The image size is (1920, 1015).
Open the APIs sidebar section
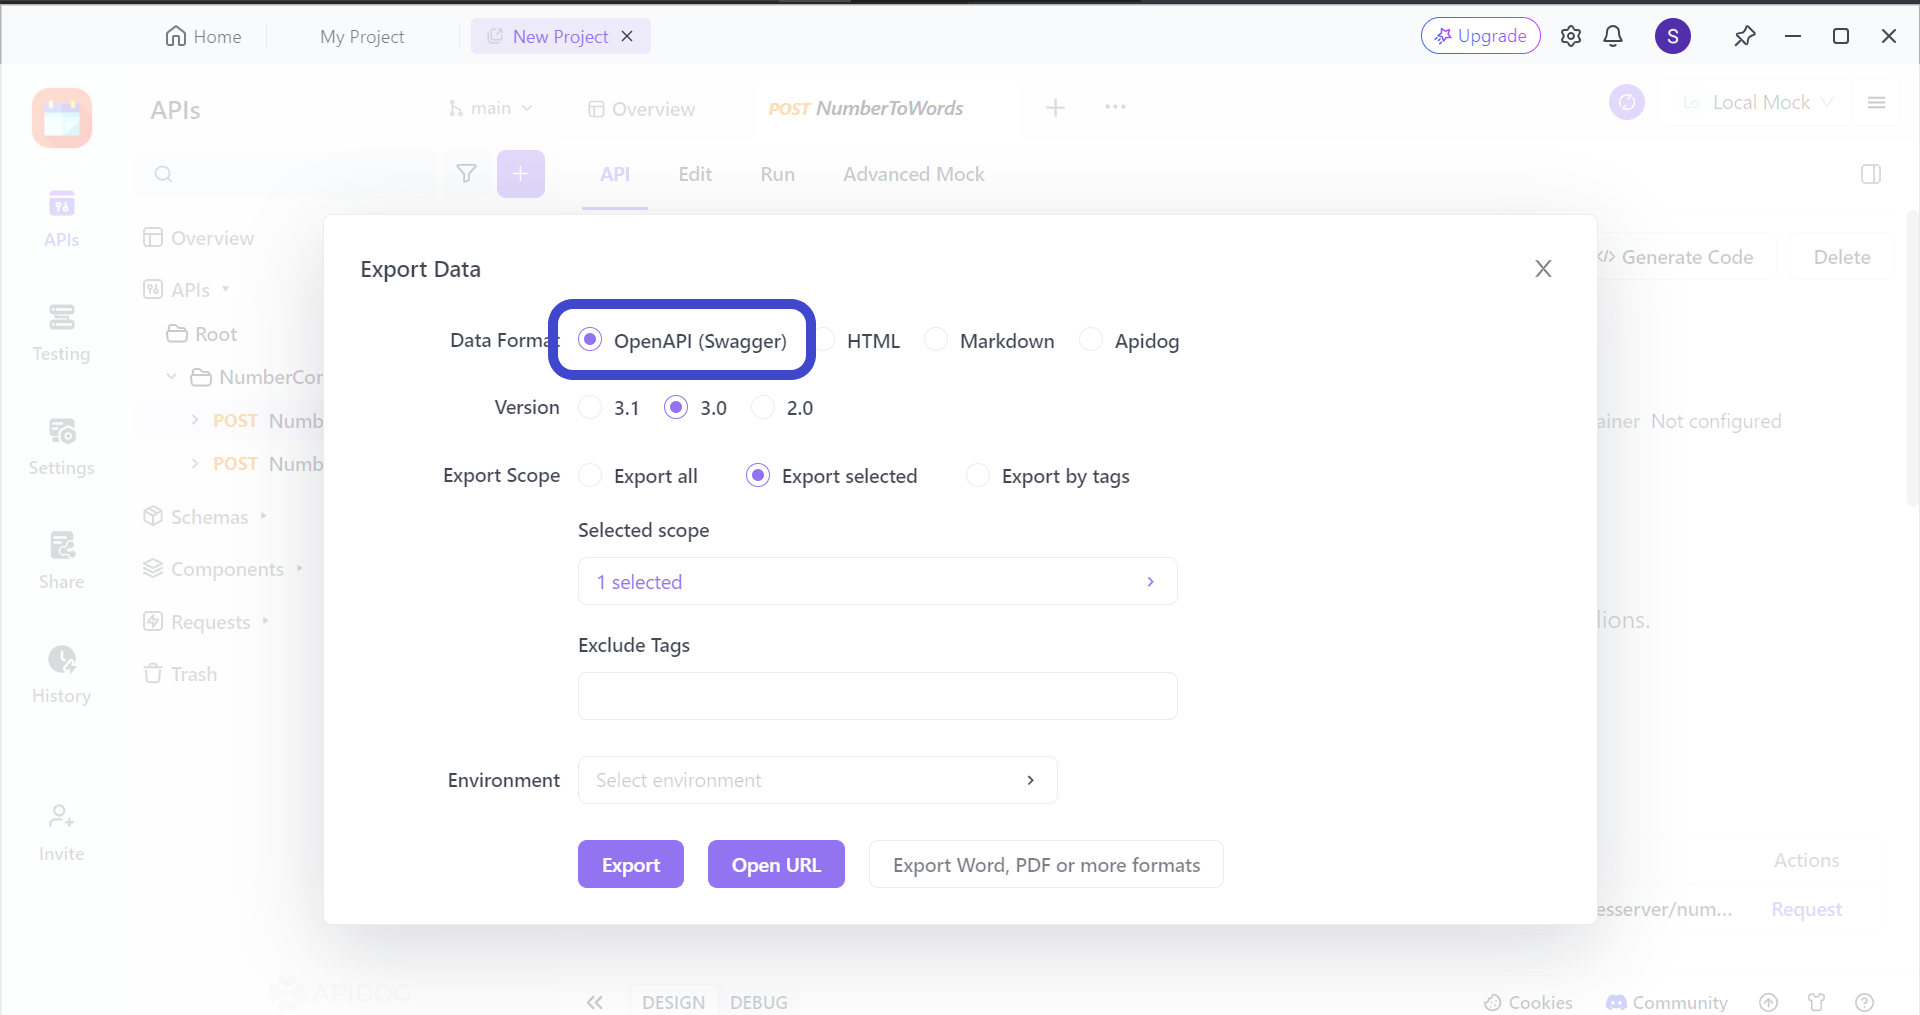[61, 218]
